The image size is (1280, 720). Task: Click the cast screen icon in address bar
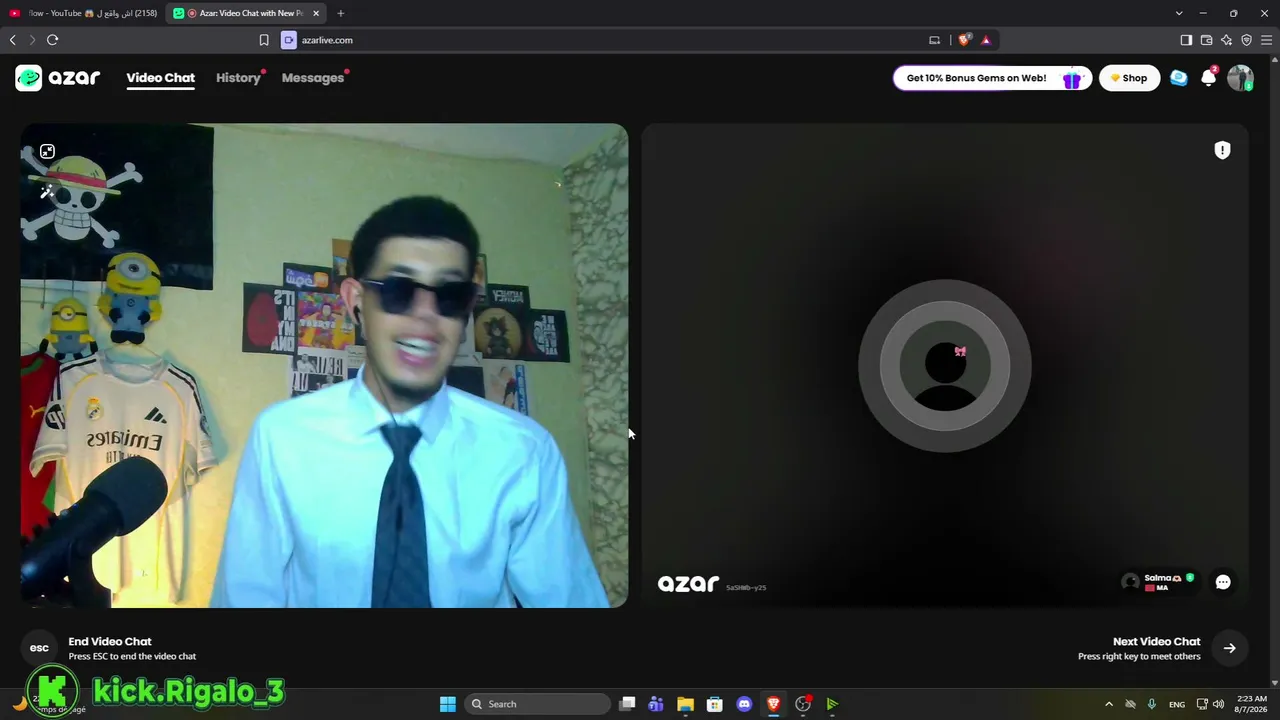tap(935, 40)
